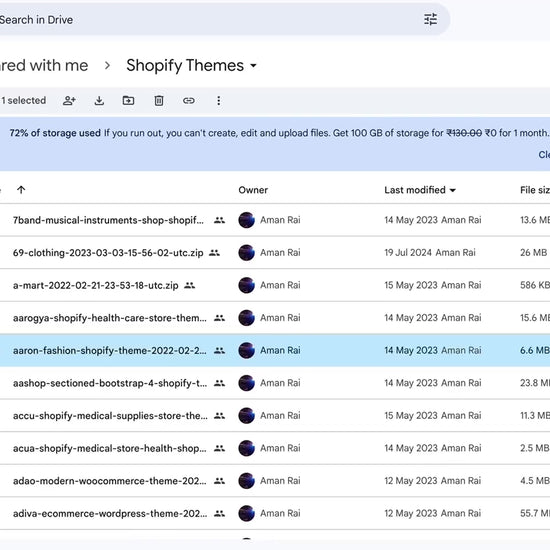
Task: Open Shopify Themes folder dropdown menu
Action: [253, 66]
